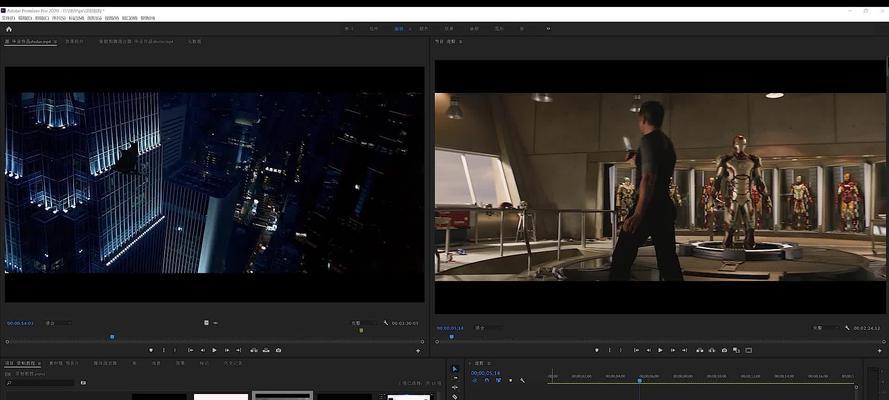Export frame from the Program monitor
The width and height of the screenshot is (889, 400).
[724, 350]
